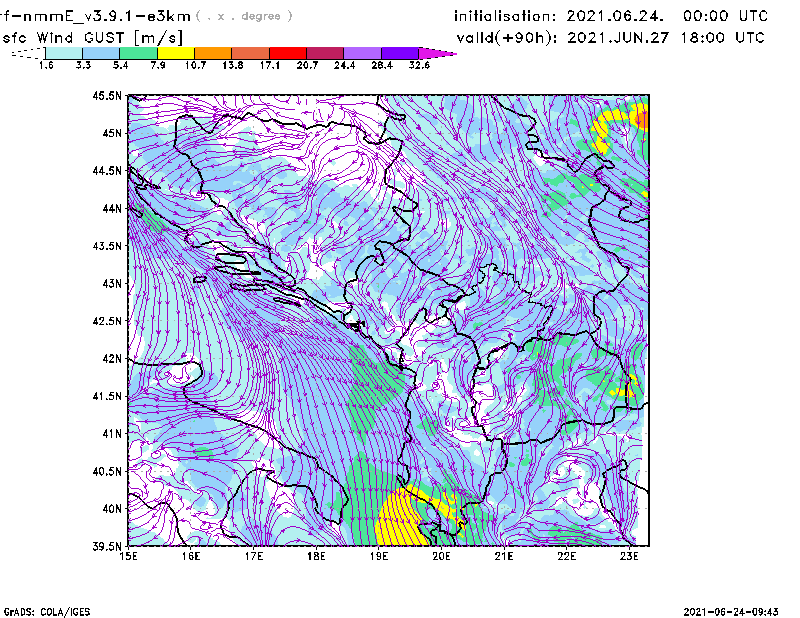
Task: Click the "43N" latitude label
Action: point(112,283)
